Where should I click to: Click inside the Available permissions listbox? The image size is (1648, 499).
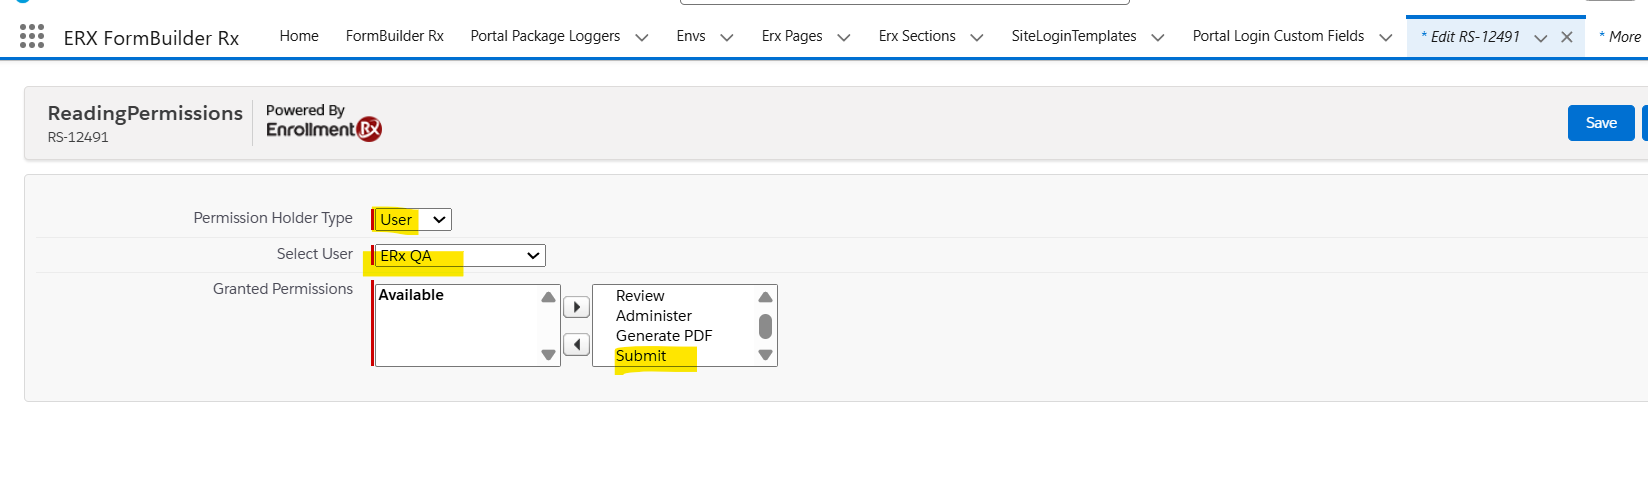pyautogui.click(x=466, y=325)
